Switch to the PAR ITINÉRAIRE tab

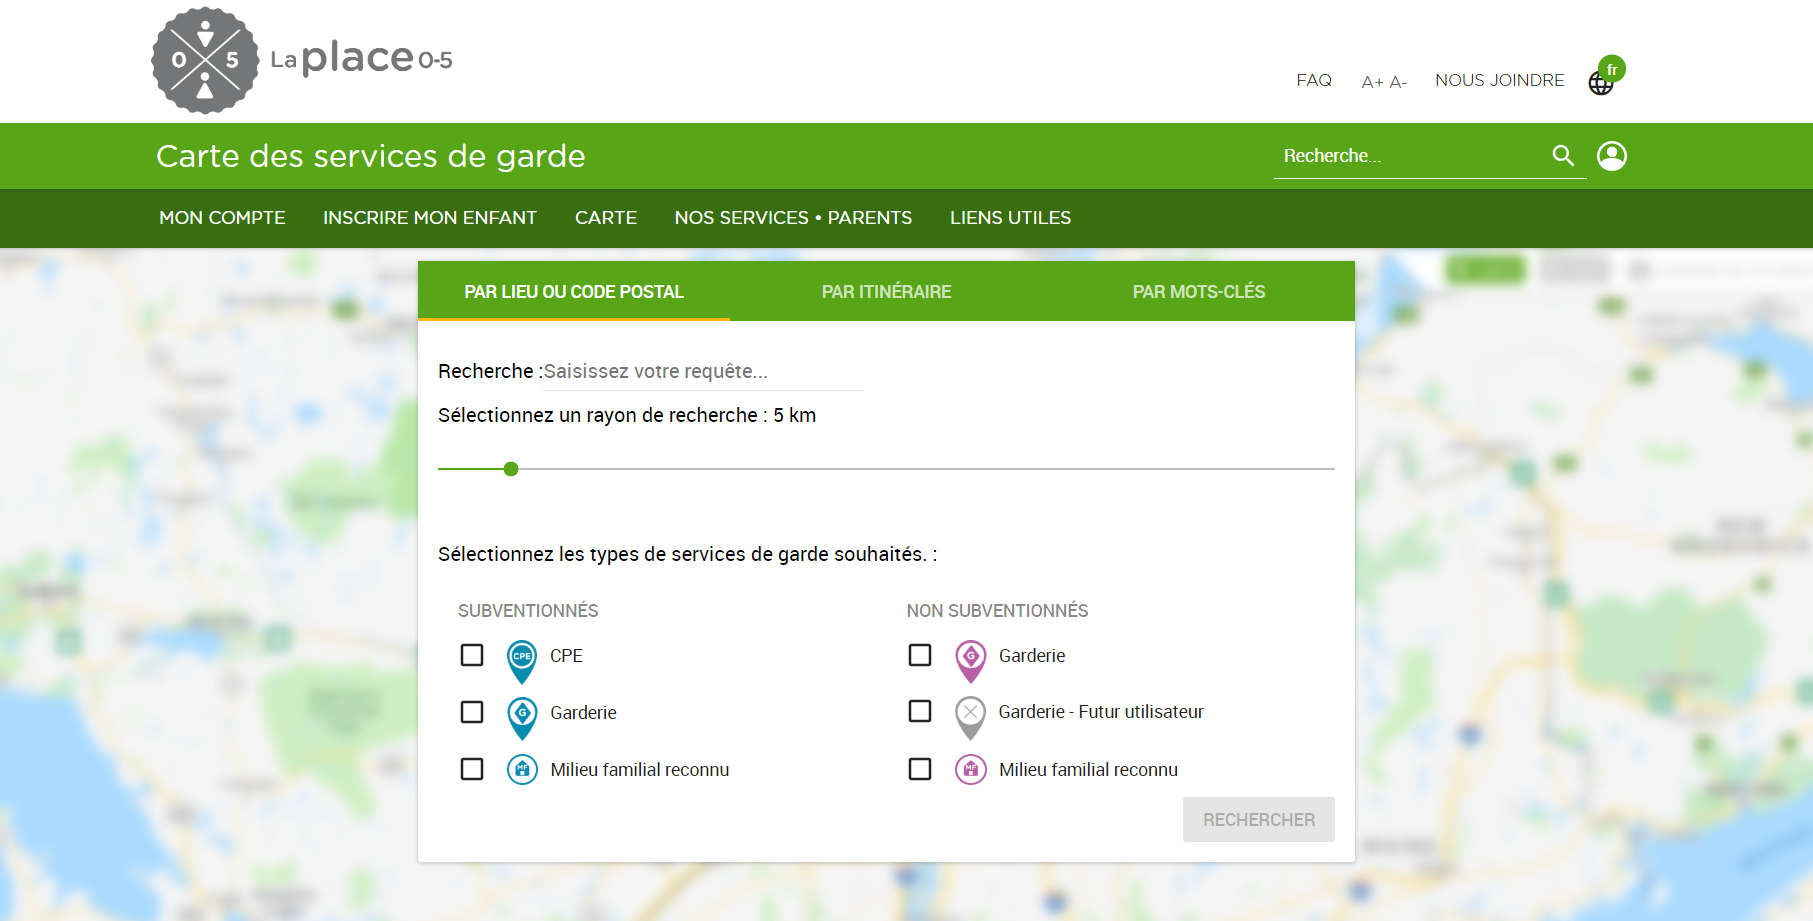(886, 291)
